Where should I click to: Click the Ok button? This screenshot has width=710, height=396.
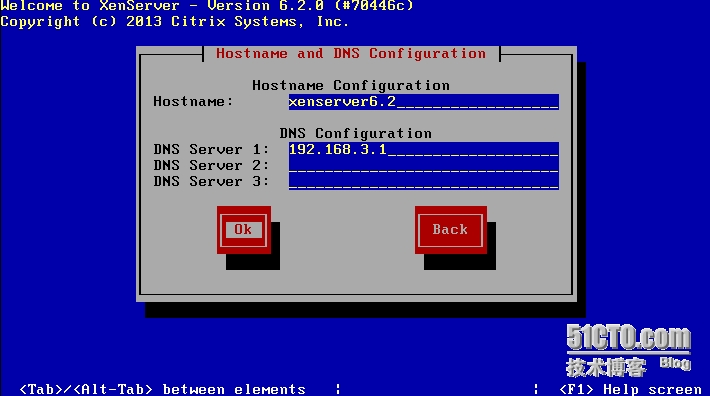(x=244, y=230)
